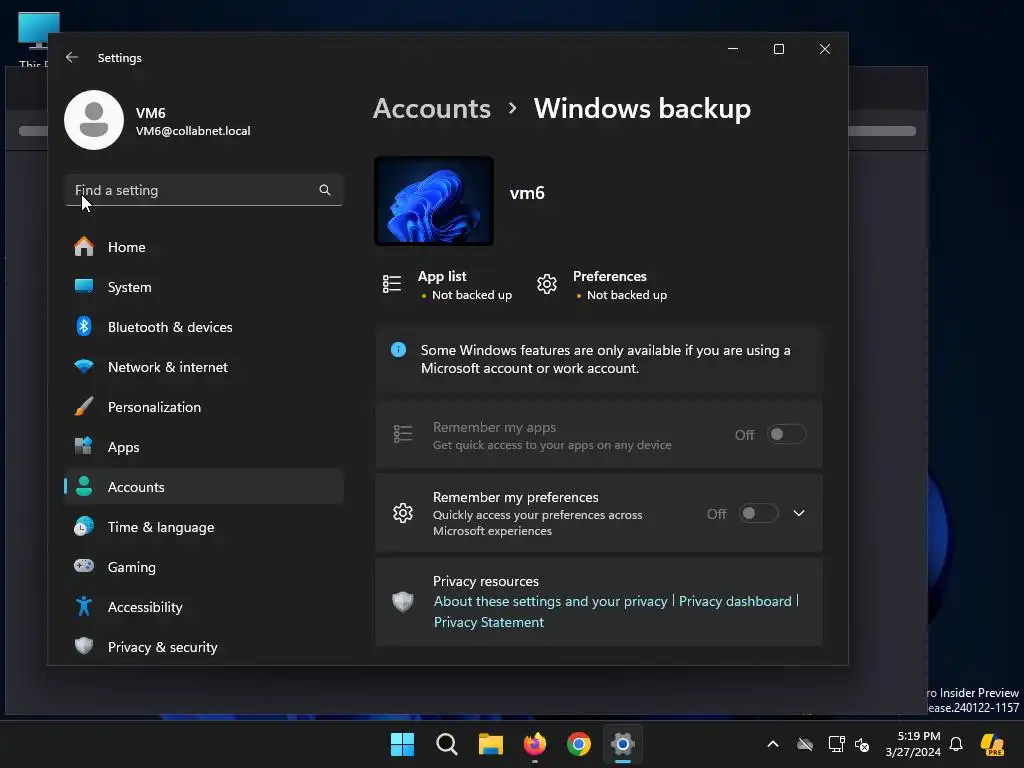The image size is (1024, 768).
Task: Open System settings
Action: (204, 287)
